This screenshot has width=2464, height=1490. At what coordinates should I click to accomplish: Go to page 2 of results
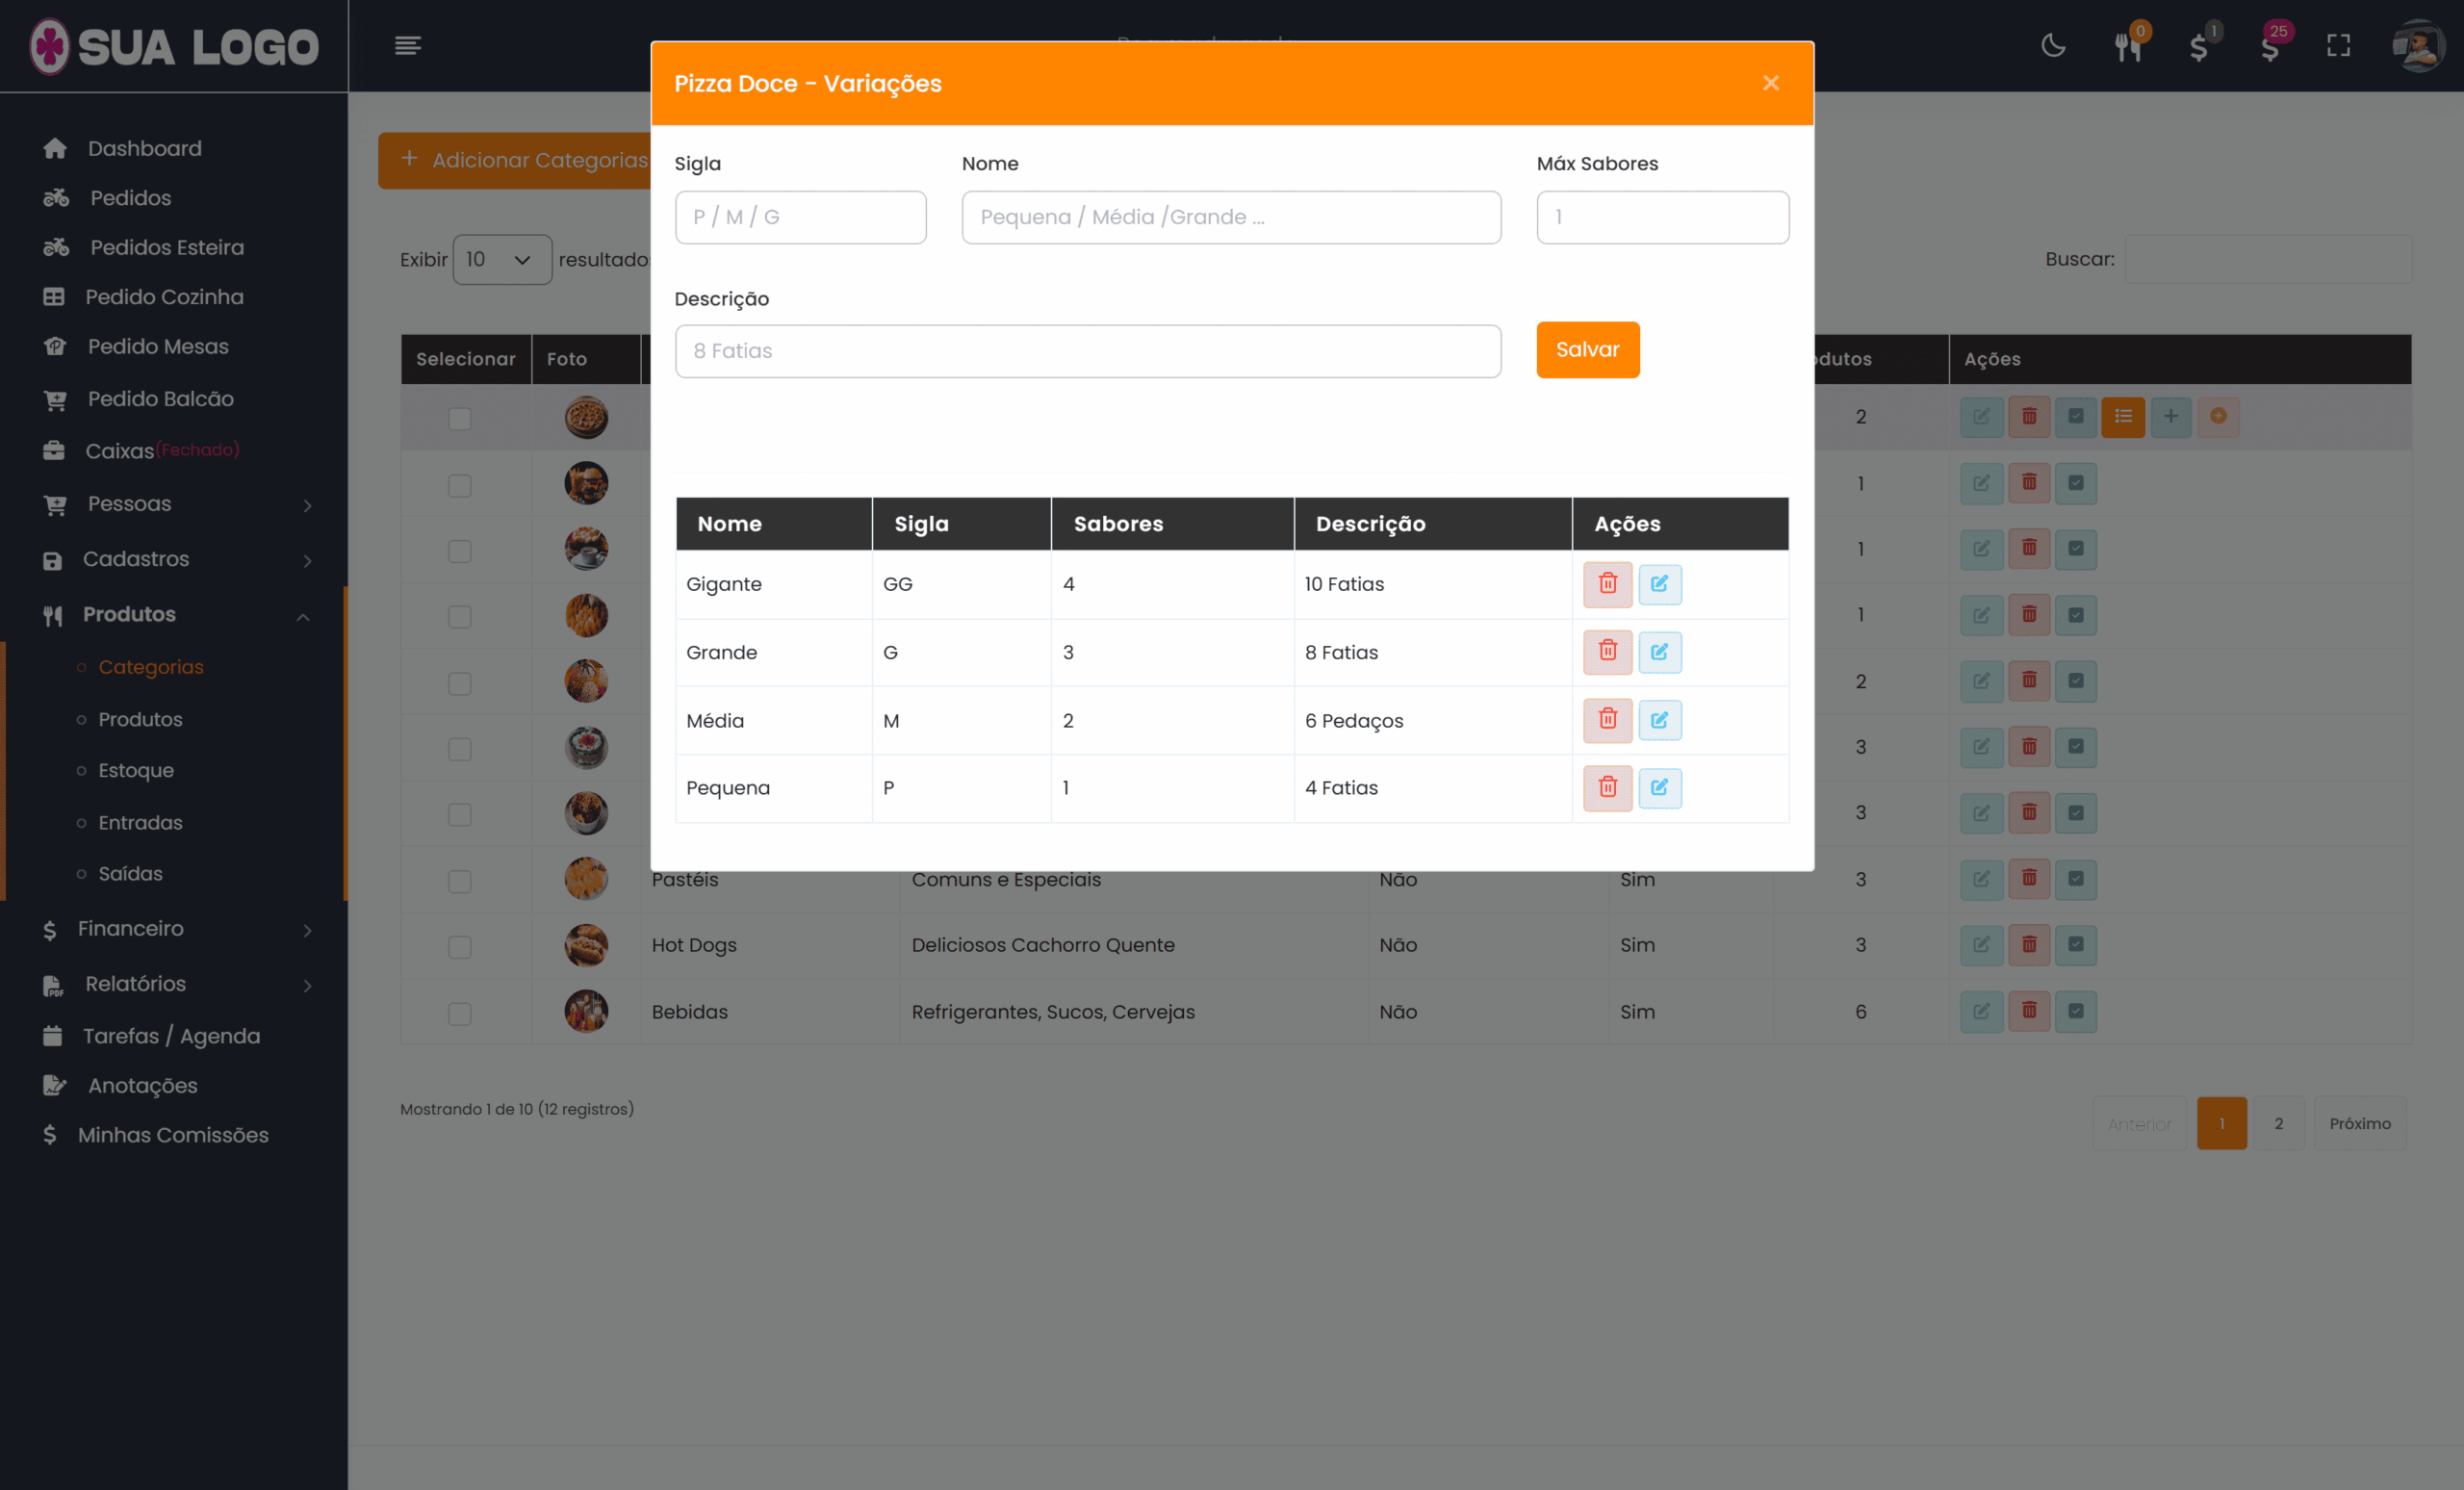(x=2278, y=1124)
